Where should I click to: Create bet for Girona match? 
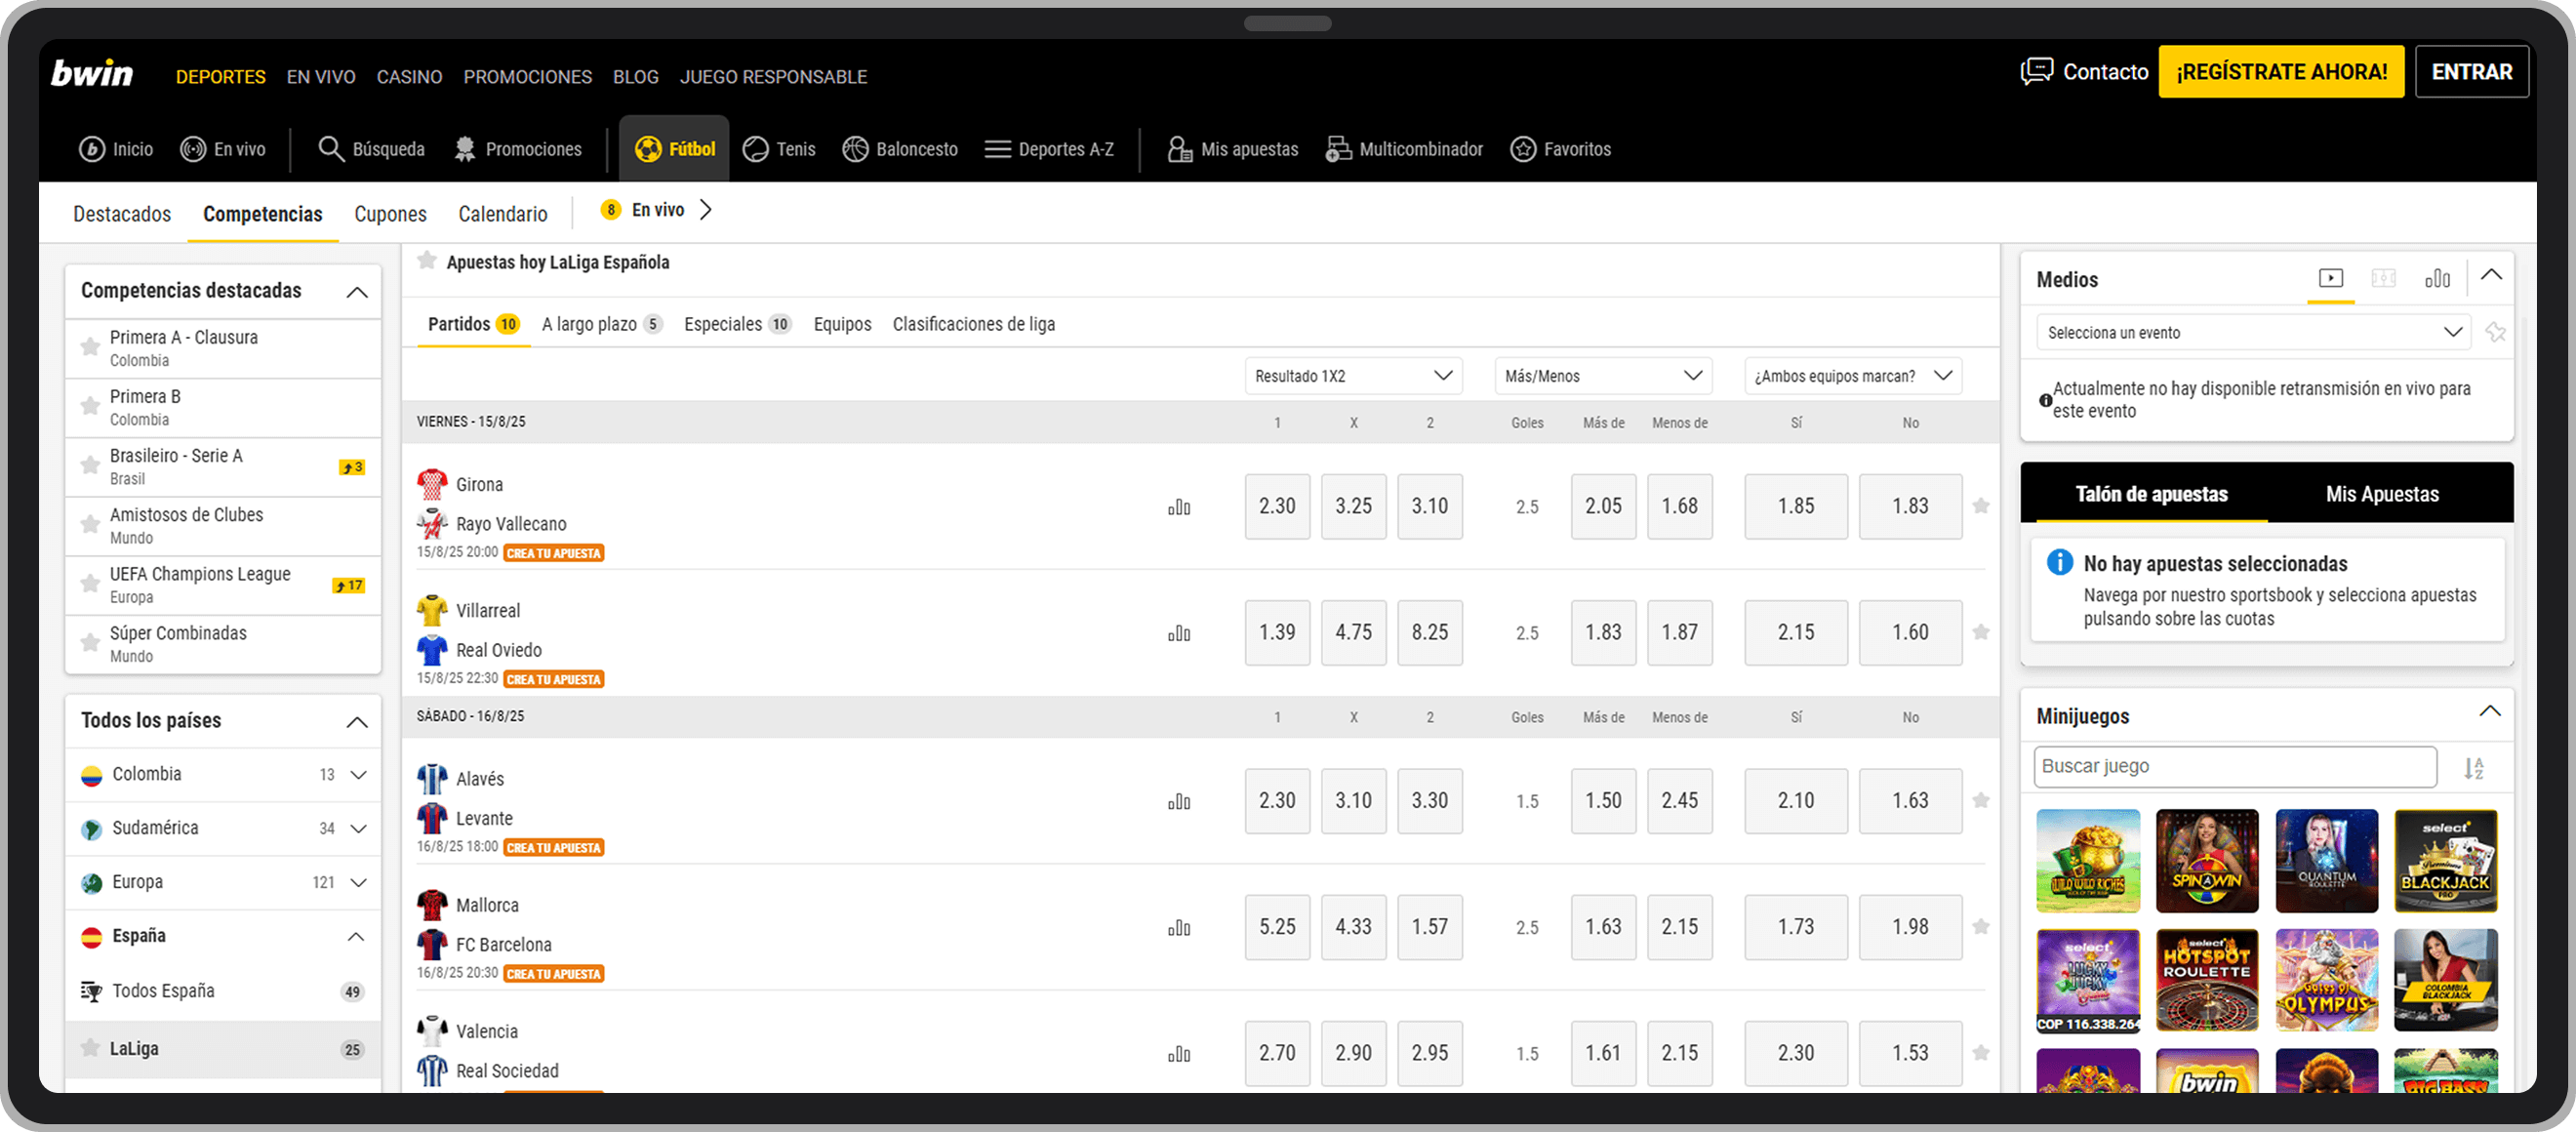(x=553, y=553)
